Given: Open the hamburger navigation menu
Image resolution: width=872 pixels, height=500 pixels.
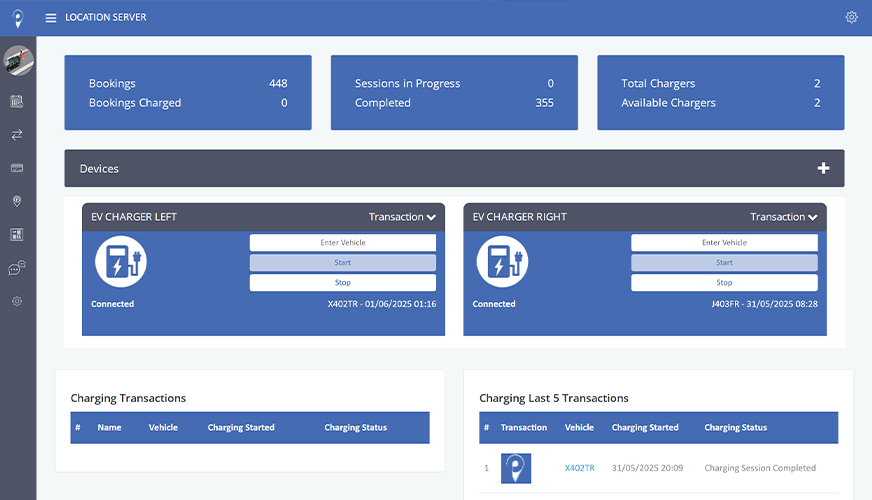Looking at the screenshot, I should point(51,18).
